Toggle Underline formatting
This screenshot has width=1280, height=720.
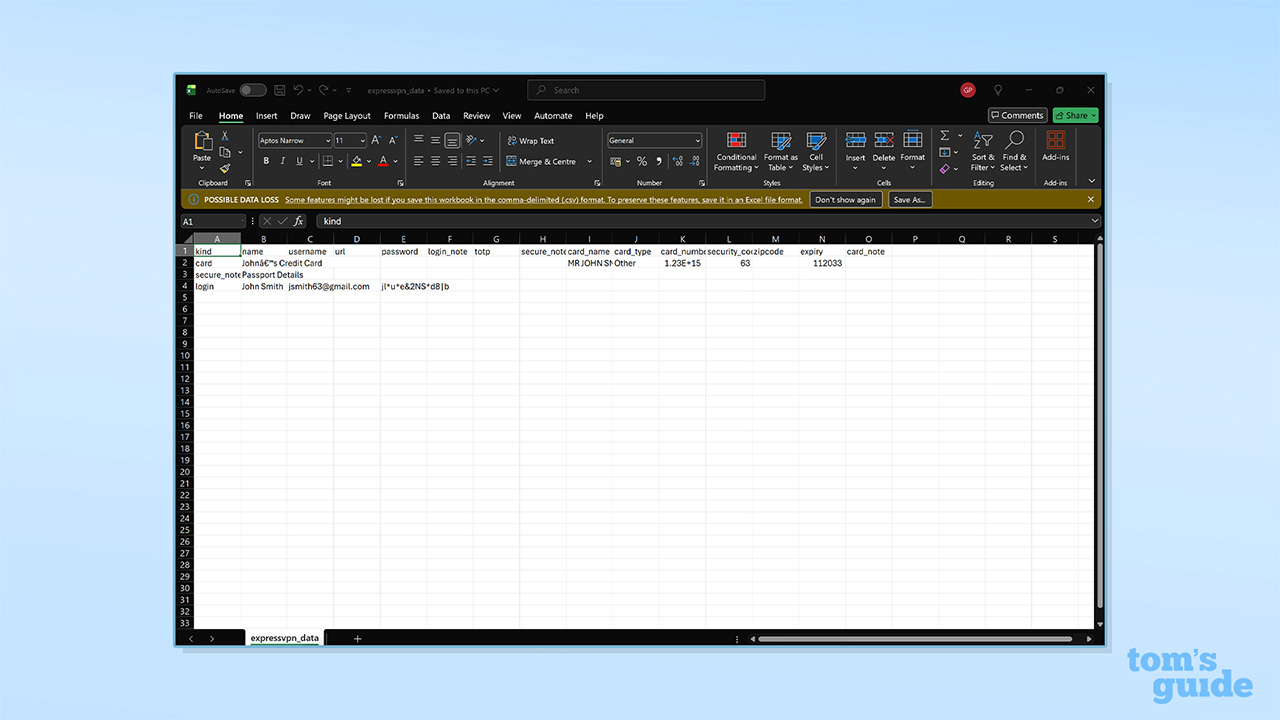tap(299, 161)
